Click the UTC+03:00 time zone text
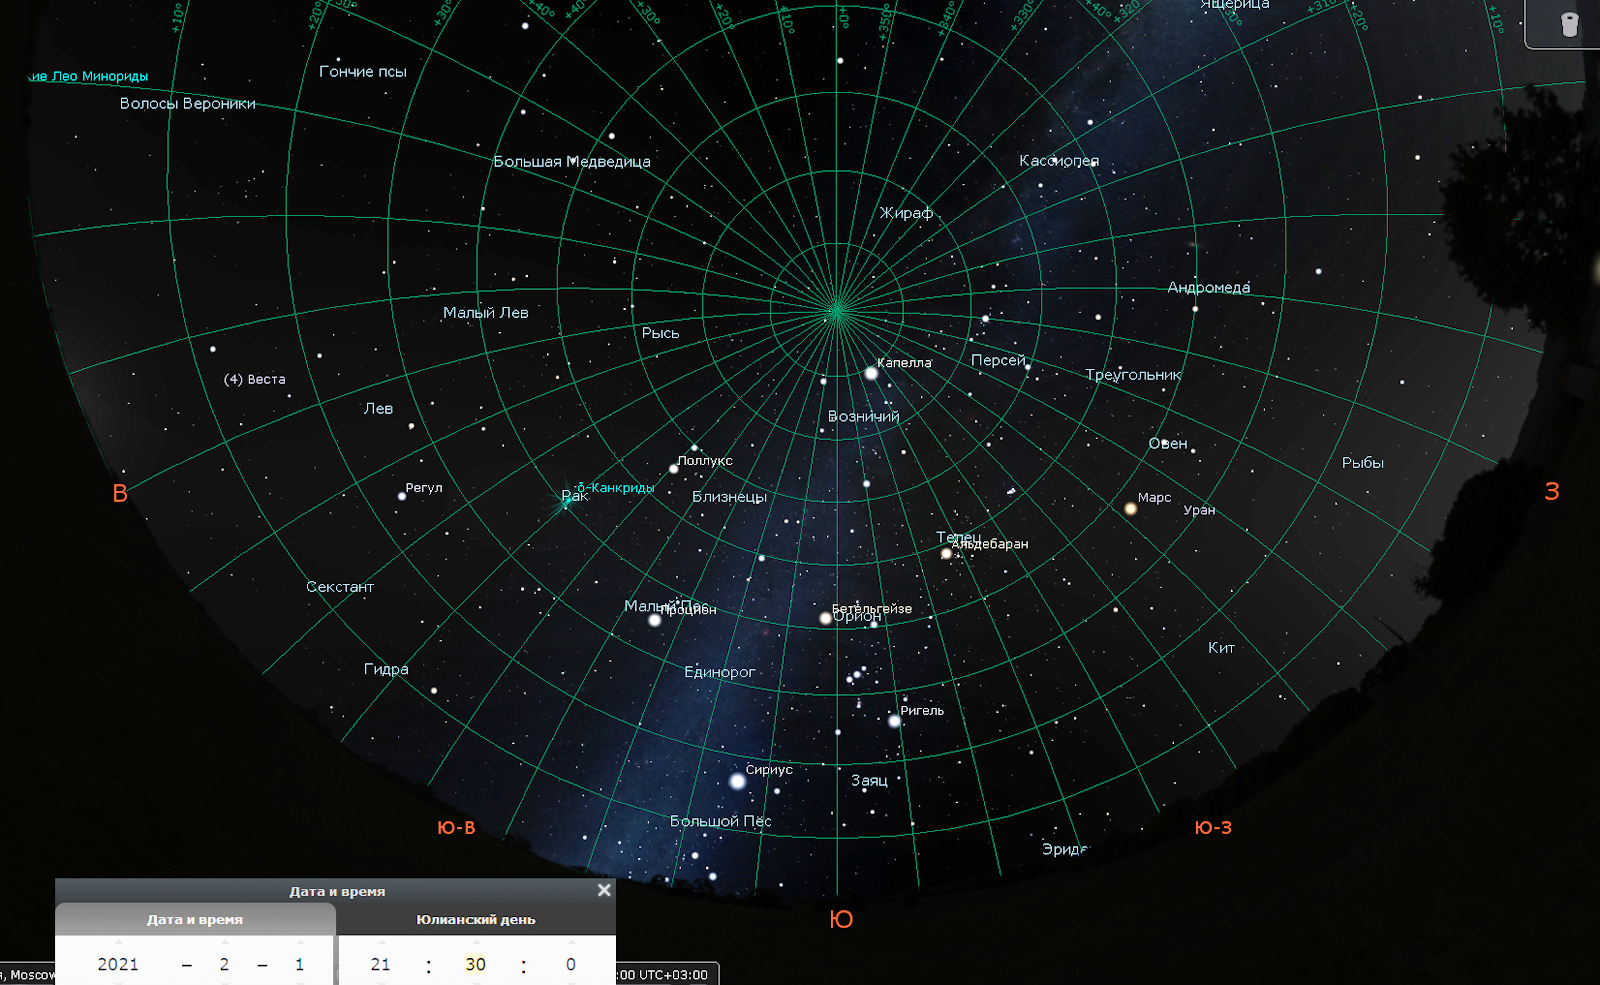Viewport: 1600px width, 985px height. click(674, 975)
